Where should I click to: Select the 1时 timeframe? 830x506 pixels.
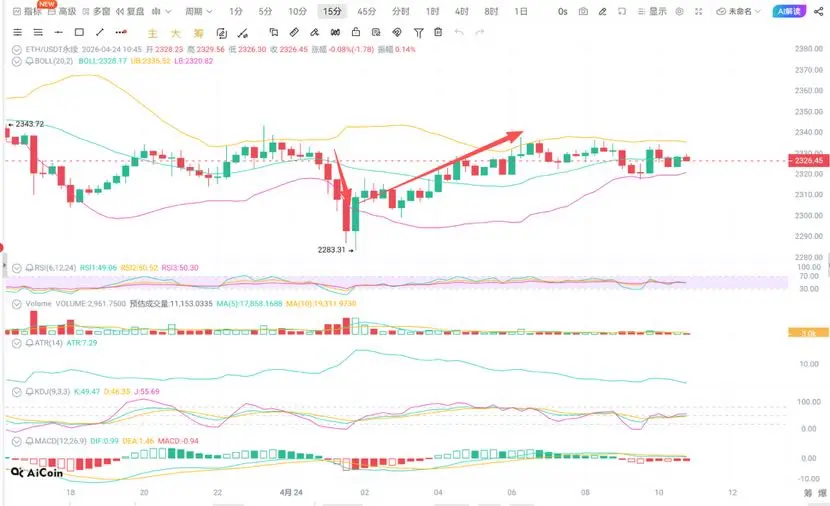[x=432, y=11]
